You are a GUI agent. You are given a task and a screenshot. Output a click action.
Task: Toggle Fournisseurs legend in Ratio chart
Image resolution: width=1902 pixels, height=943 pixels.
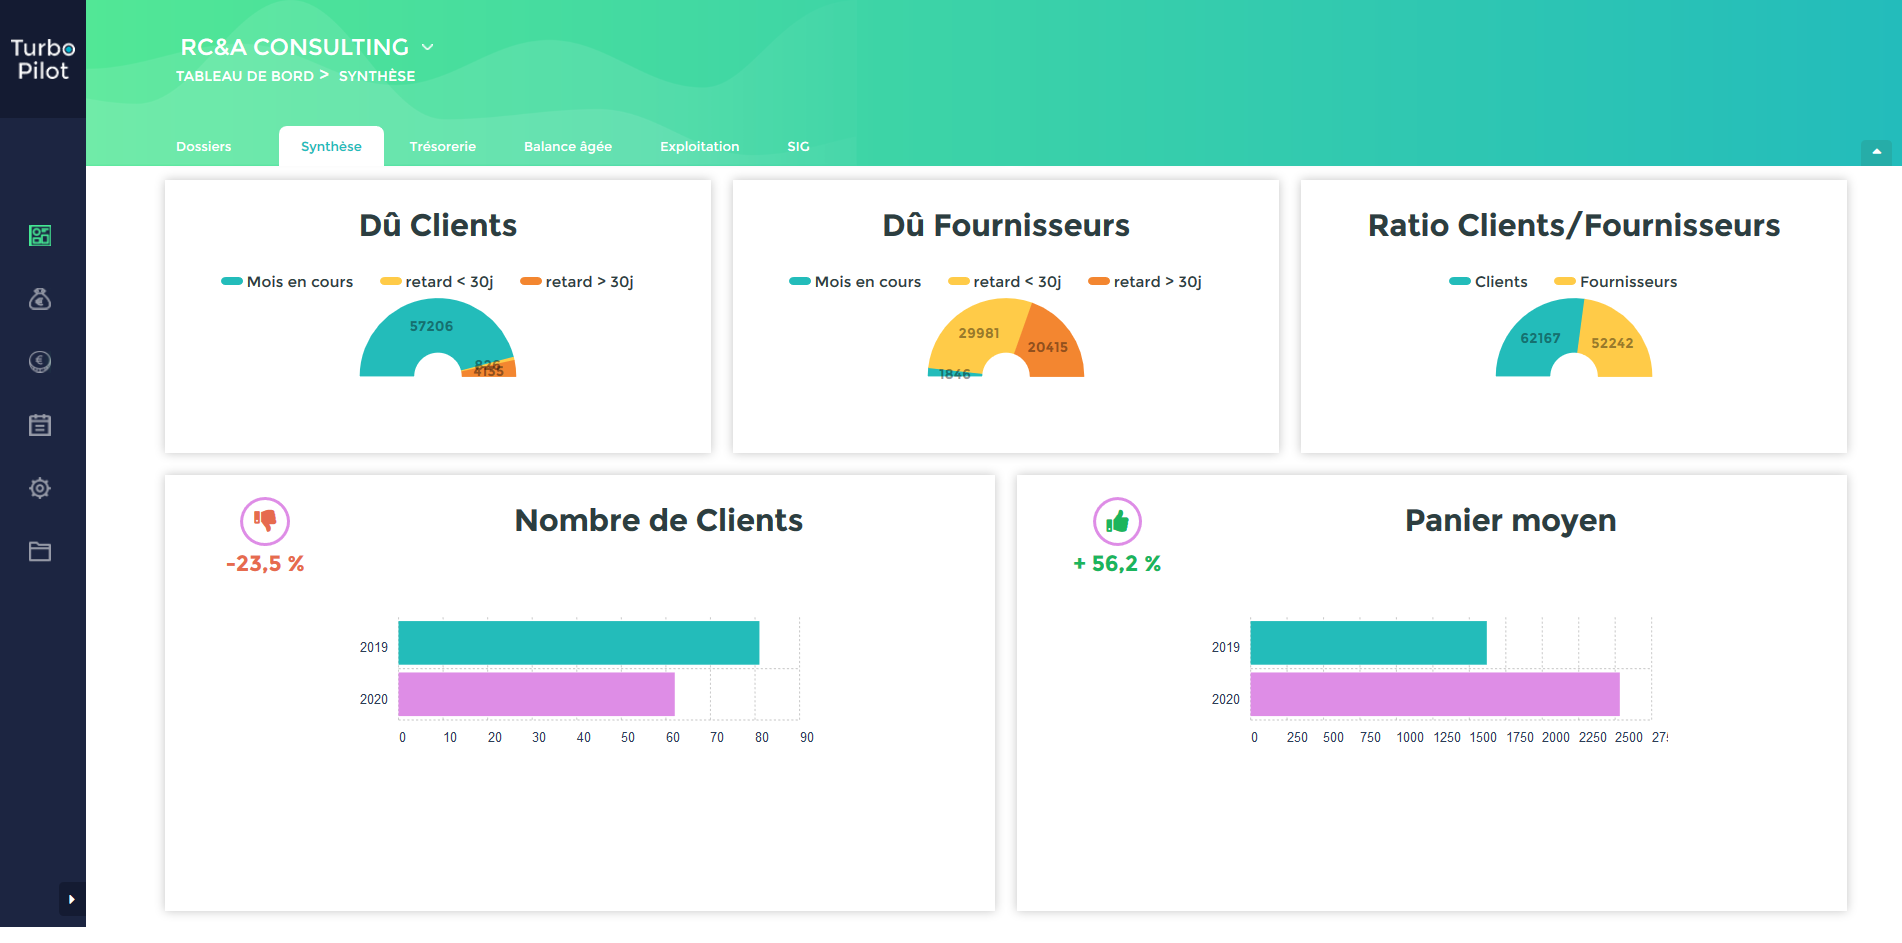pos(1616,282)
